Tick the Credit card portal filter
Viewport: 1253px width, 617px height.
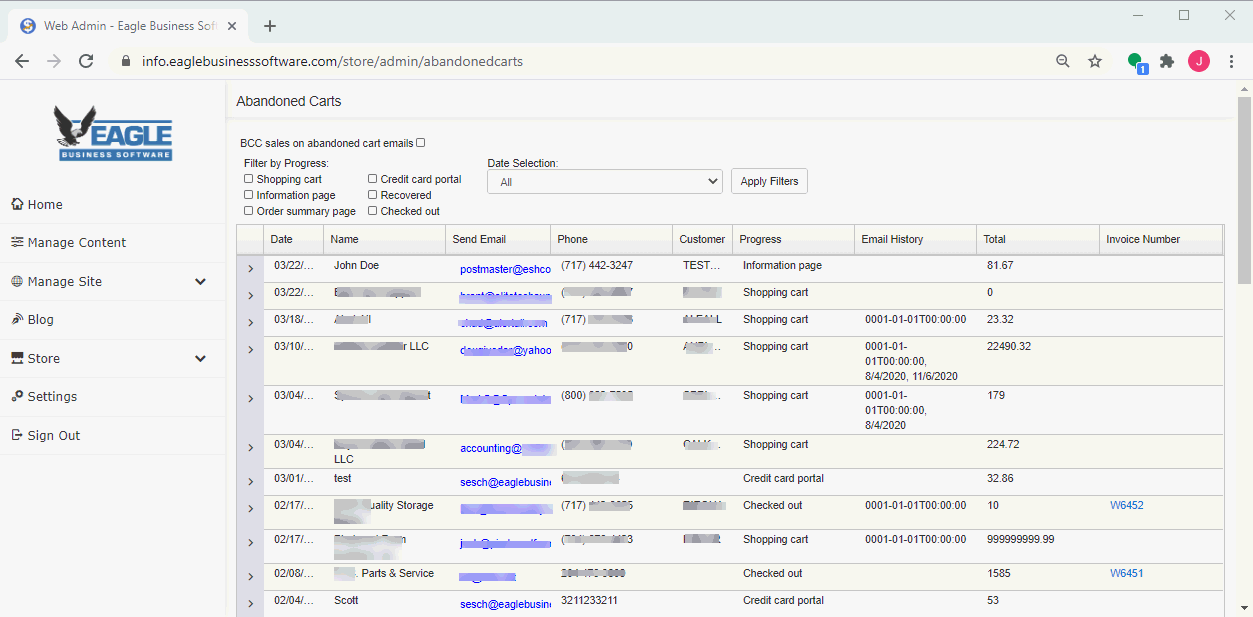[x=373, y=179]
